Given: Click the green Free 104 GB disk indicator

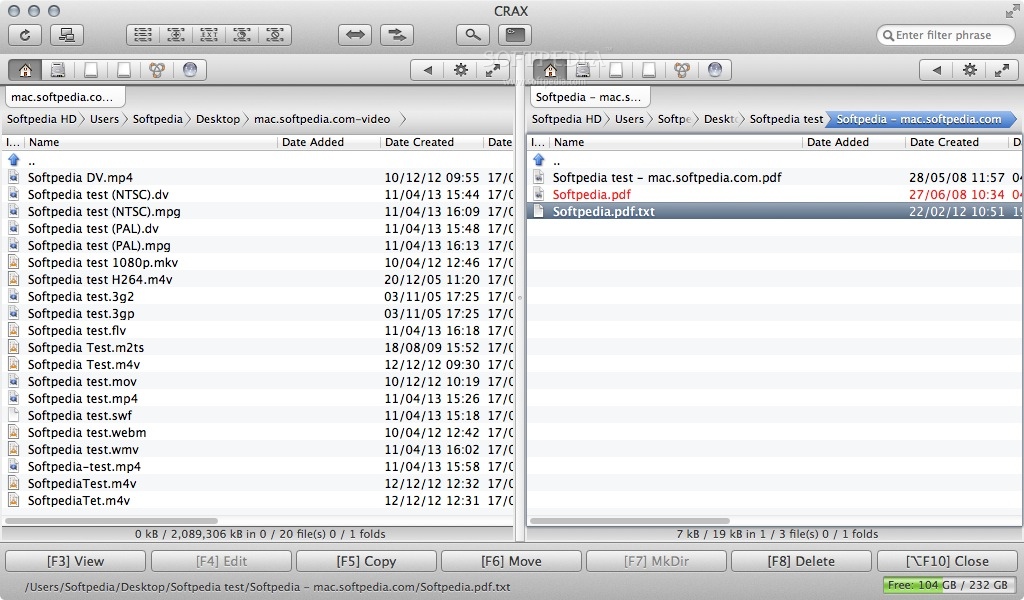Looking at the screenshot, I should pyautogui.click(x=948, y=585).
